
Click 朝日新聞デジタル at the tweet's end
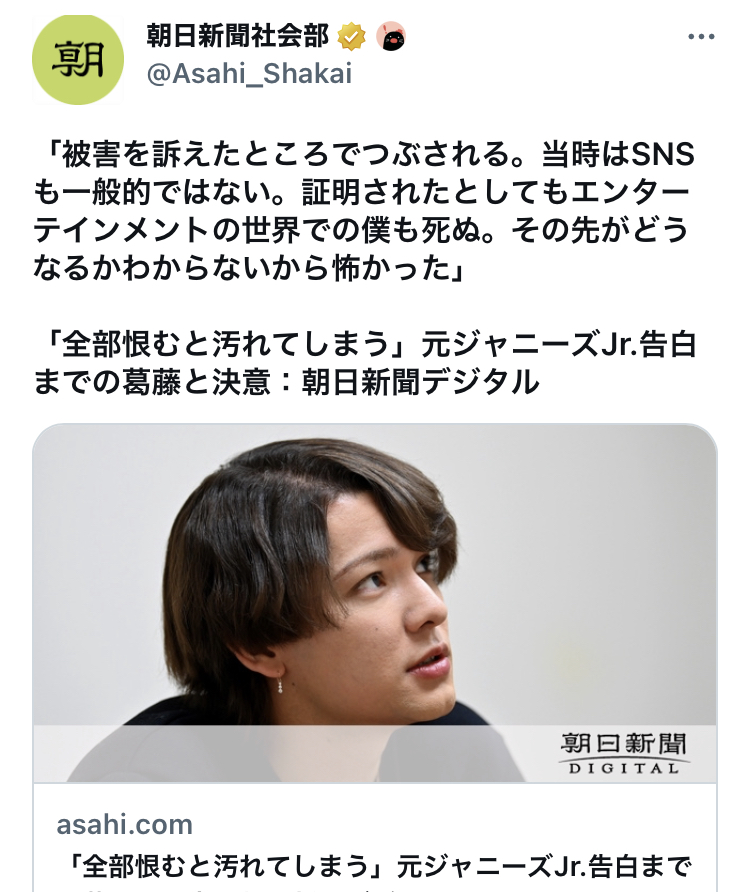click(x=421, y=382)
